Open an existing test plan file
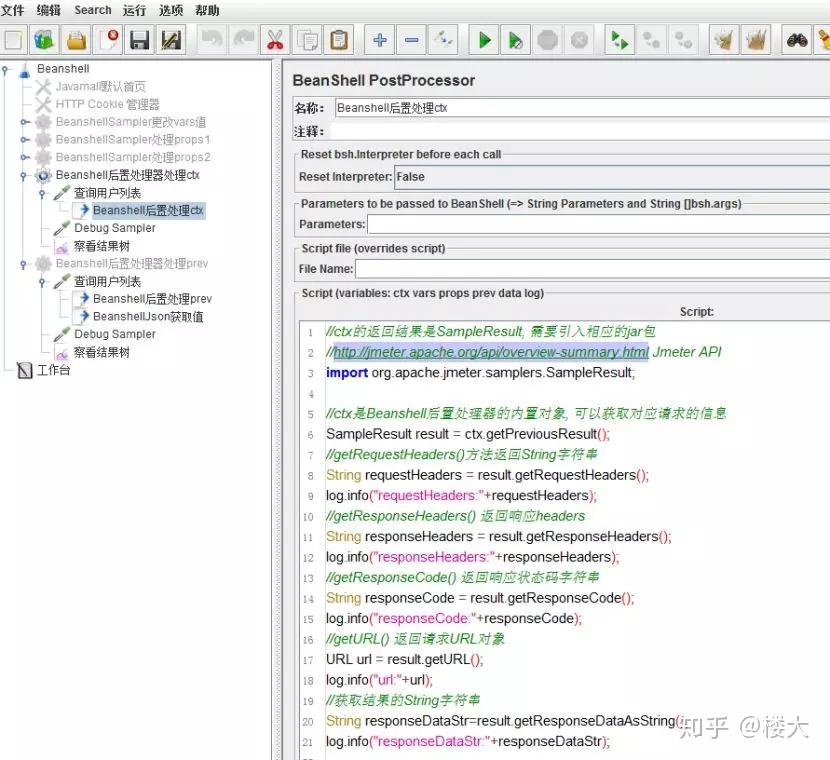Viewport: 830px width, 760px height. tap(76, 40)
